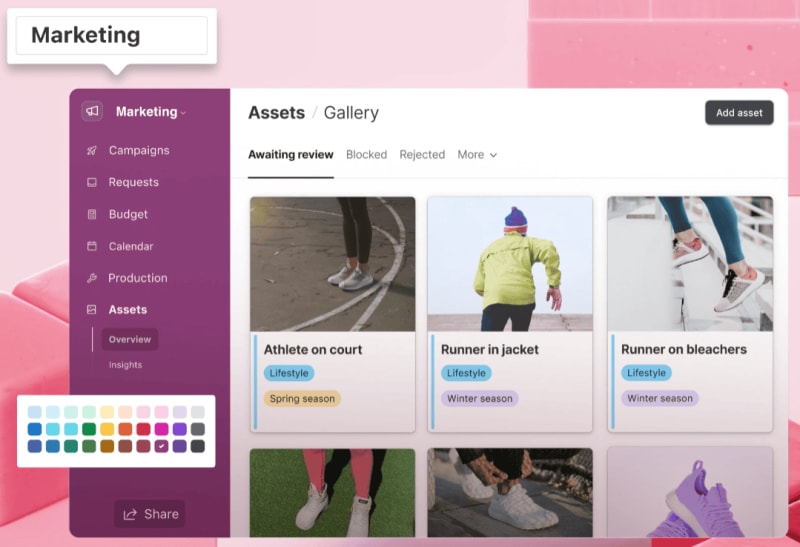Image resolution: width=800 pixels, height=547 pixels.
Task: Click the Add asset button
Action: point(739,113)
